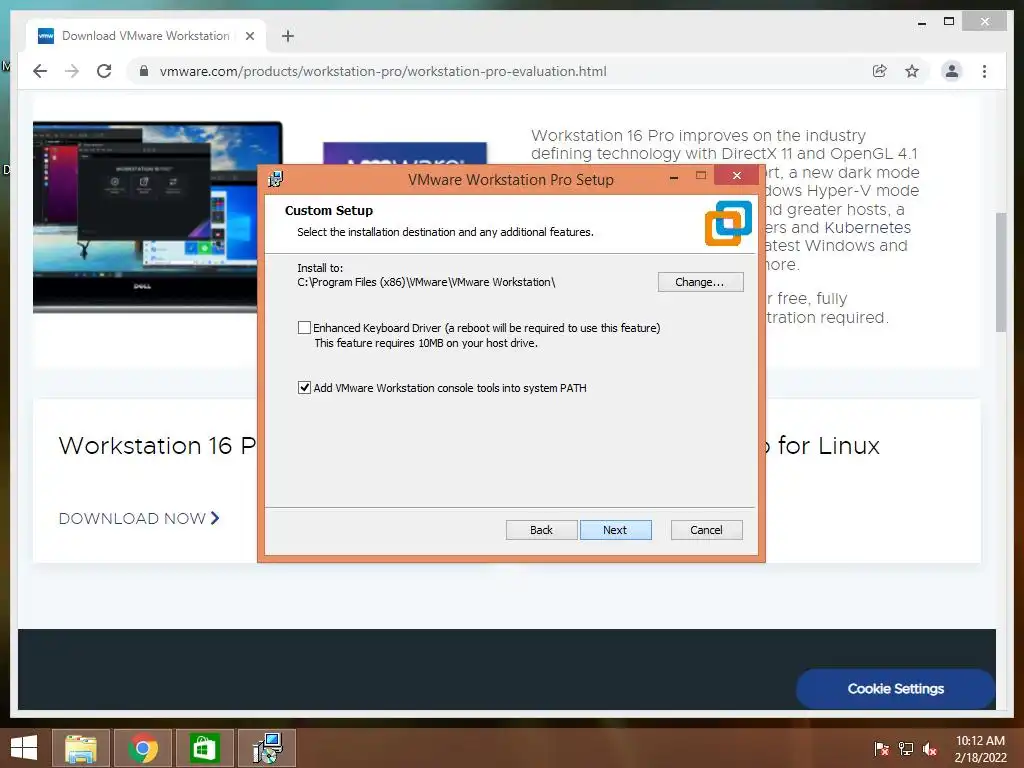The width and height of the screenshot is (1024, 768).
Task: Close the VMware Workstation Pro Setup dialog
Action: point(737,176)
